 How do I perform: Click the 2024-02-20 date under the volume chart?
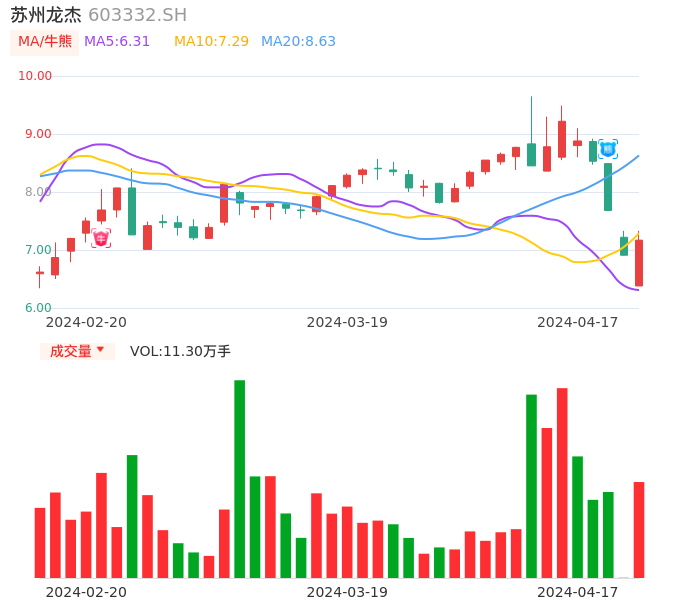tap(86, 592)
